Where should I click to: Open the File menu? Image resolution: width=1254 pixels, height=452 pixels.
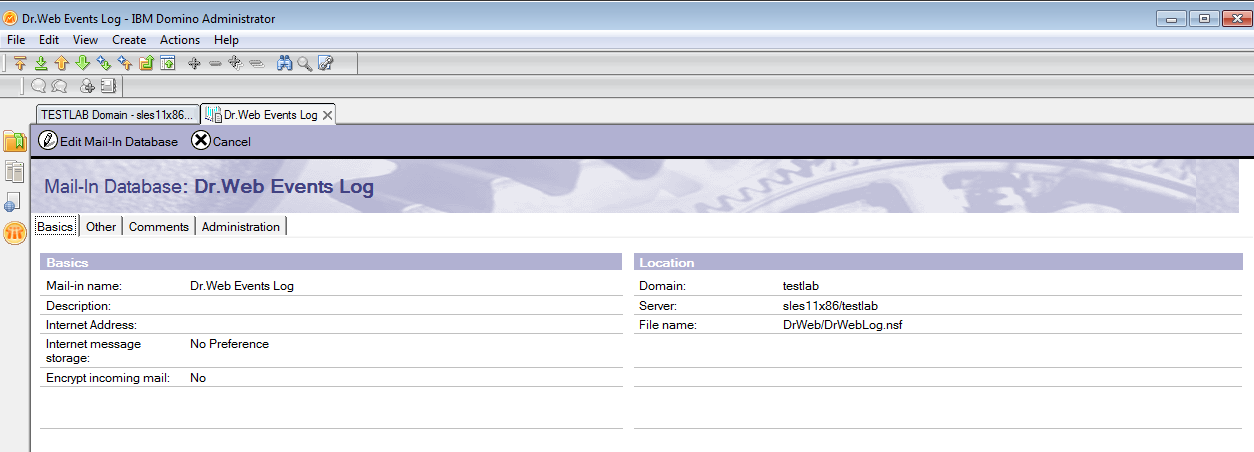pos(16,40)
